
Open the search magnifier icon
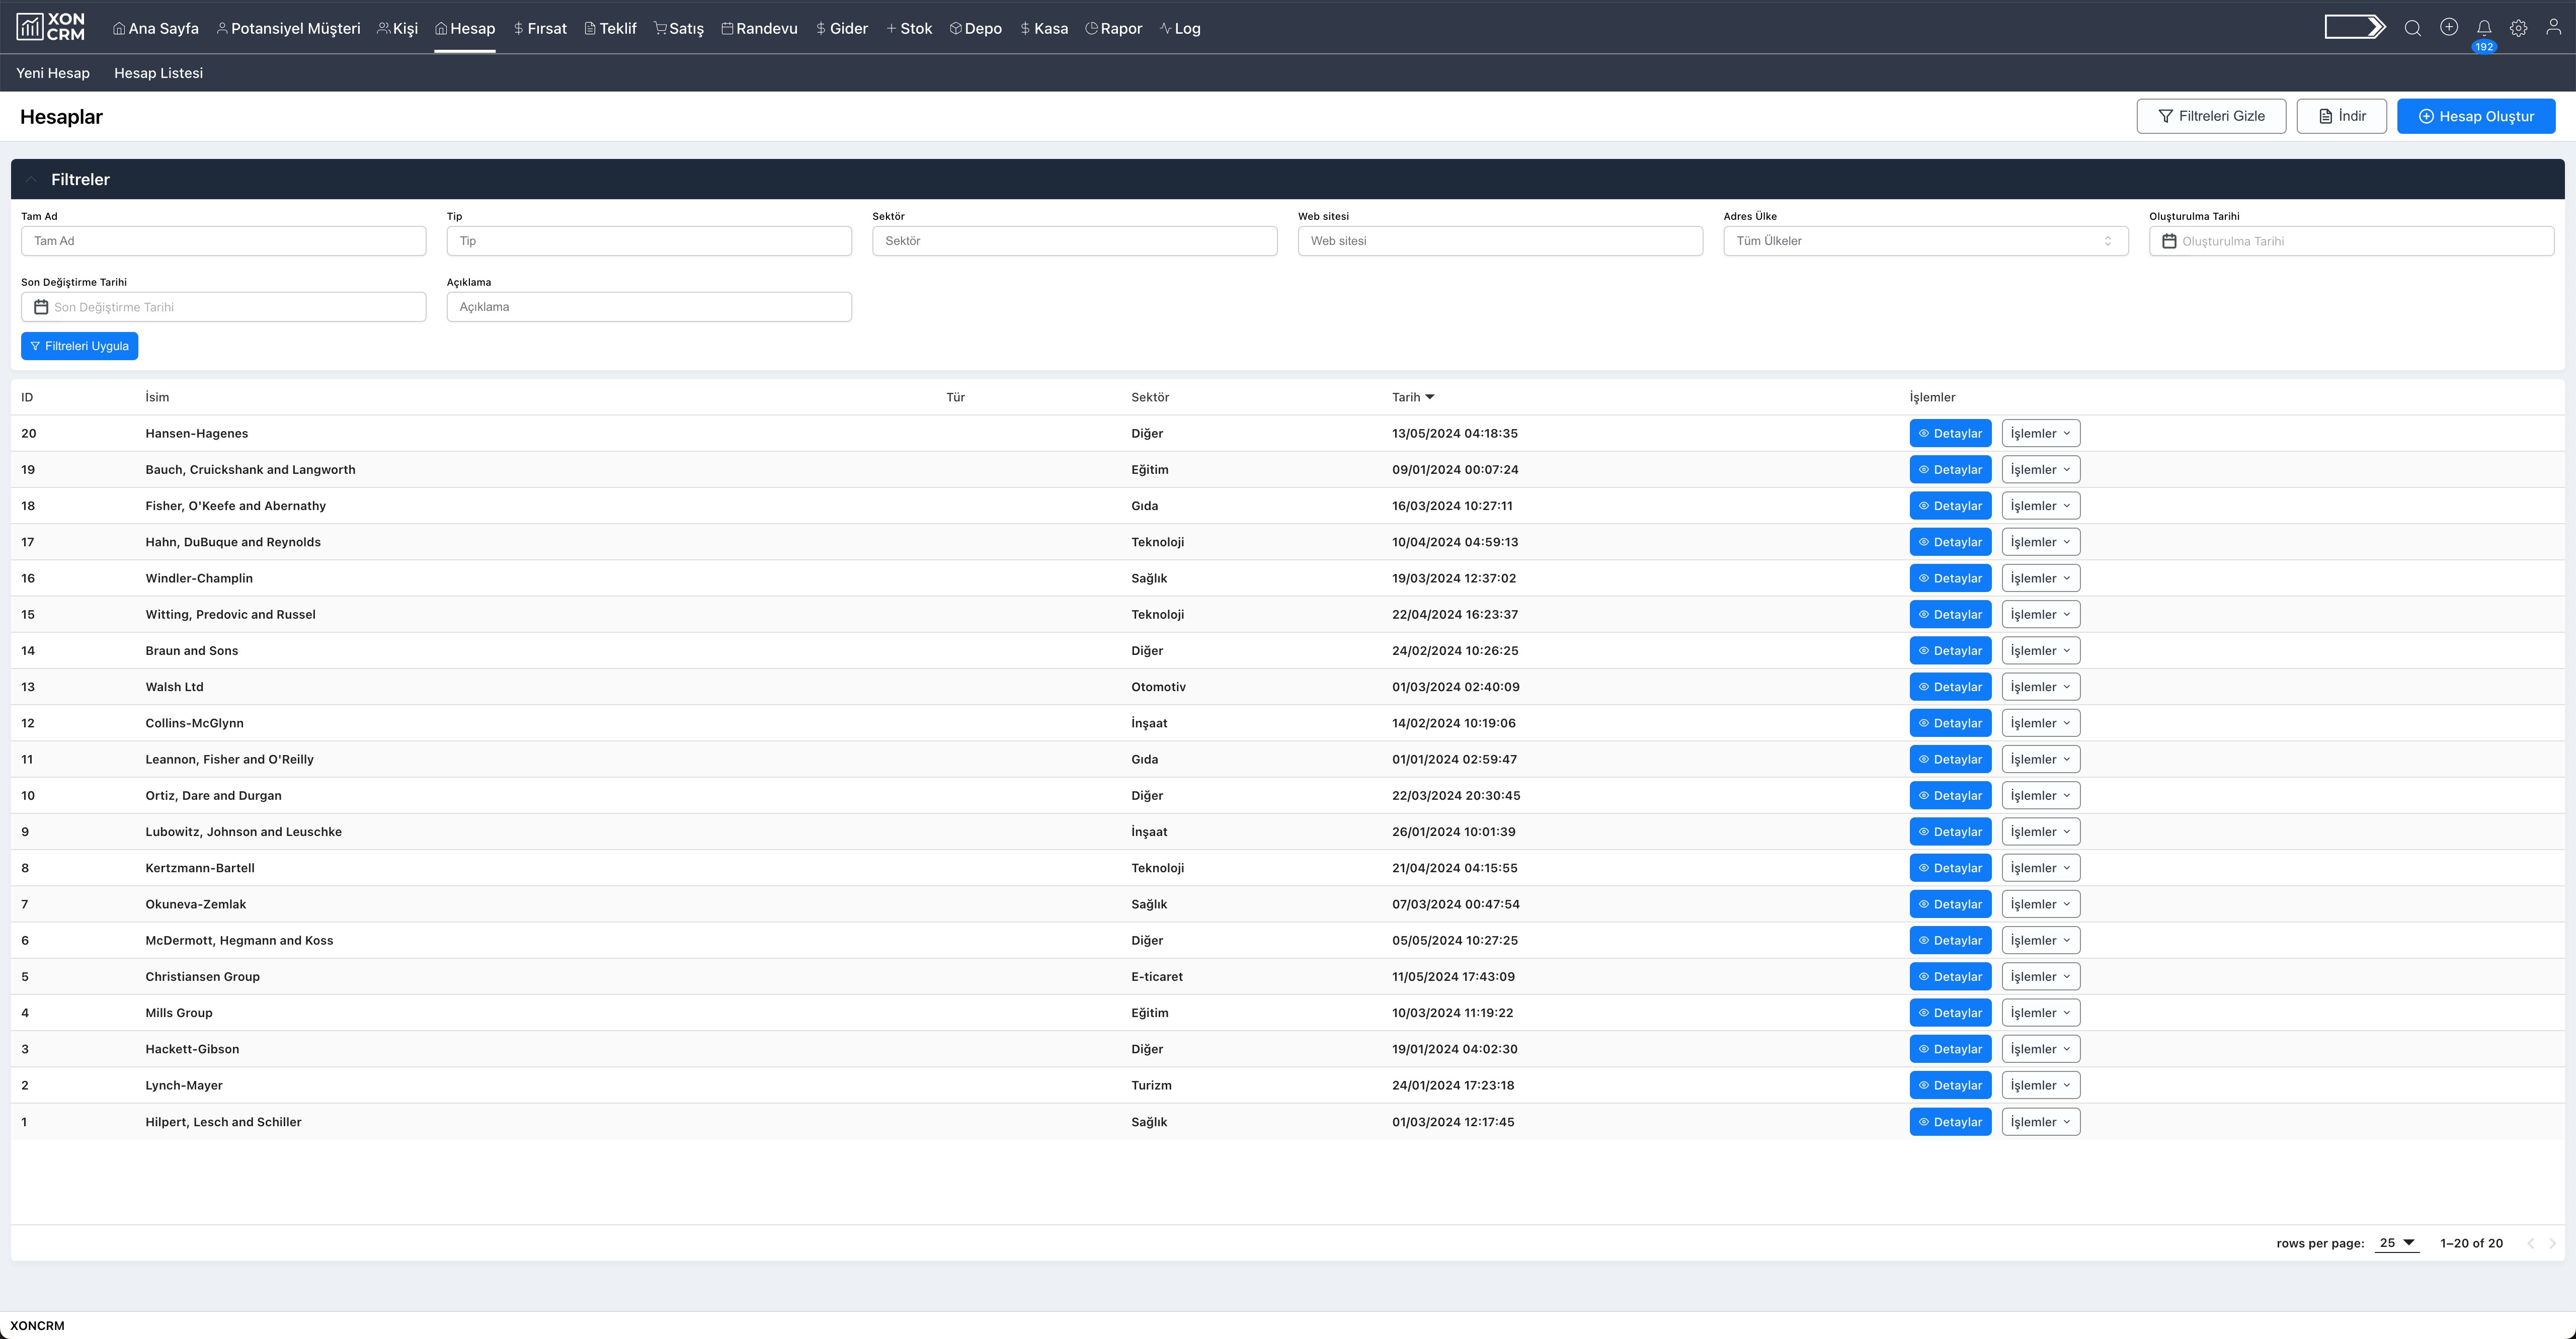coord(2412,28)
